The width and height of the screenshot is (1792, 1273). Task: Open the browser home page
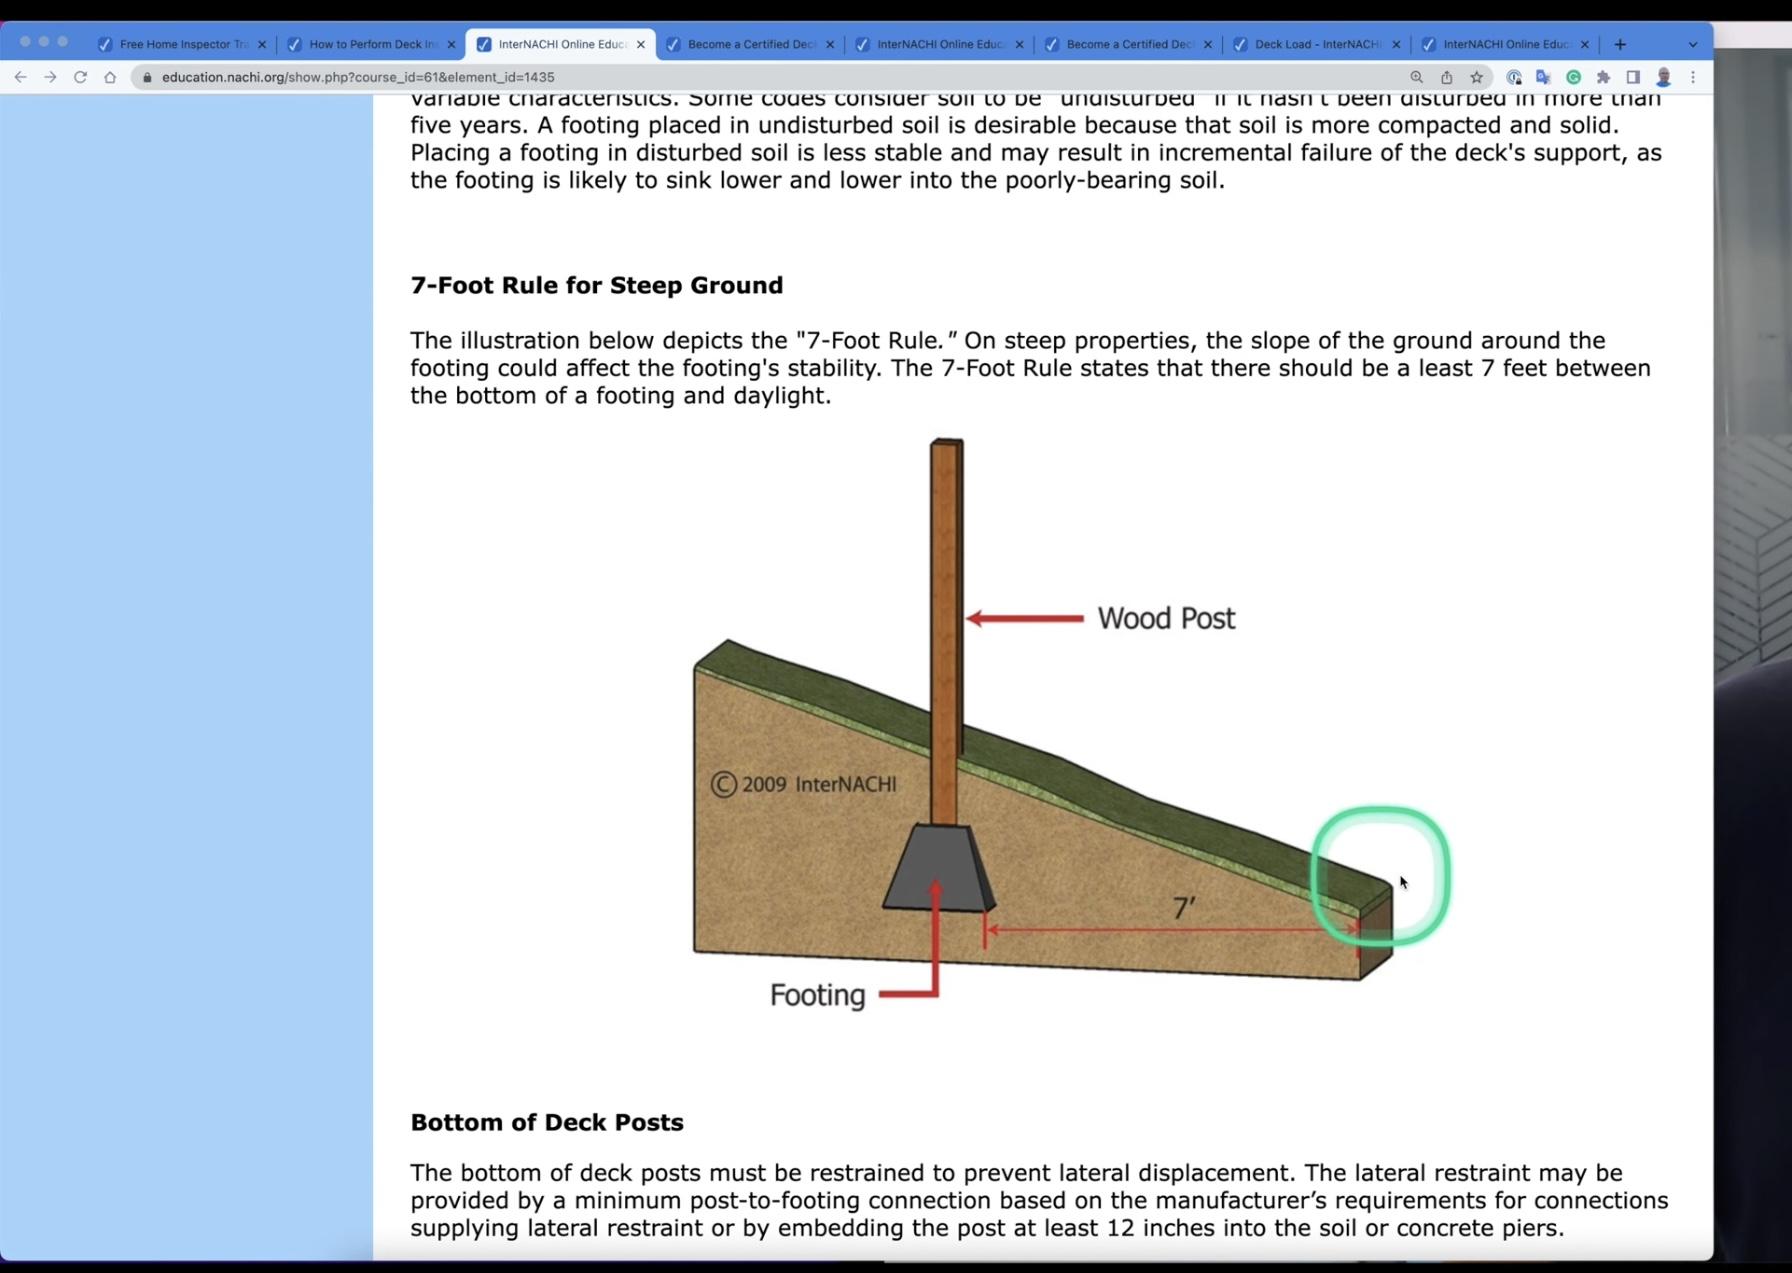(110, 77)
